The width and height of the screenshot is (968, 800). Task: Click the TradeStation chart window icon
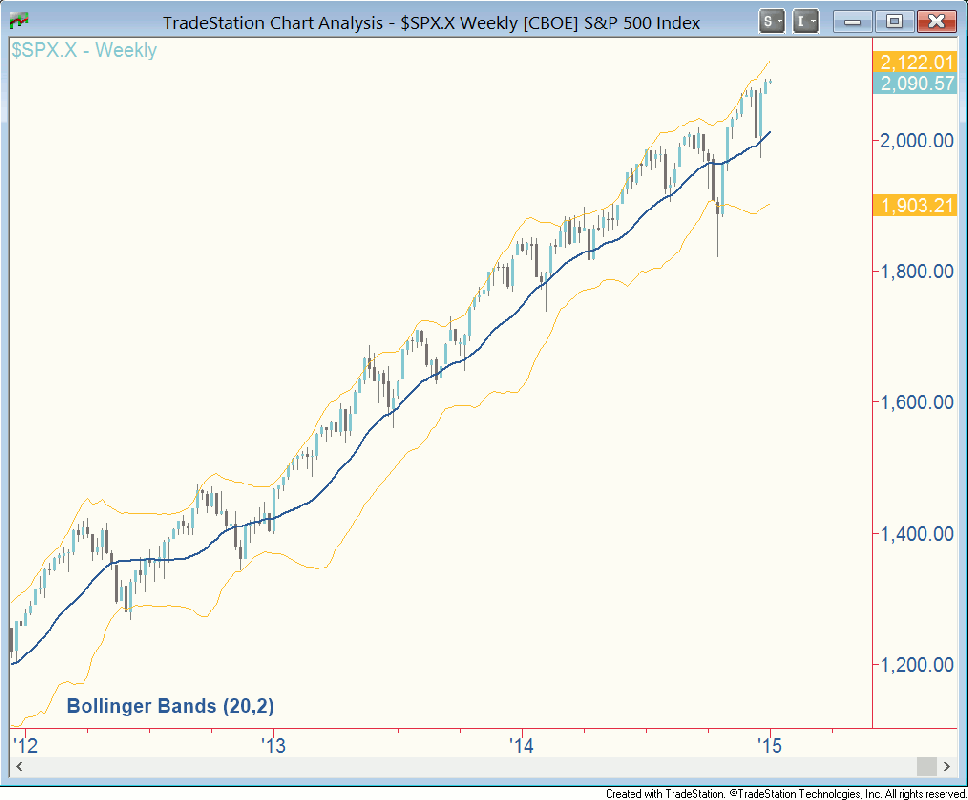tap(18, 20)
